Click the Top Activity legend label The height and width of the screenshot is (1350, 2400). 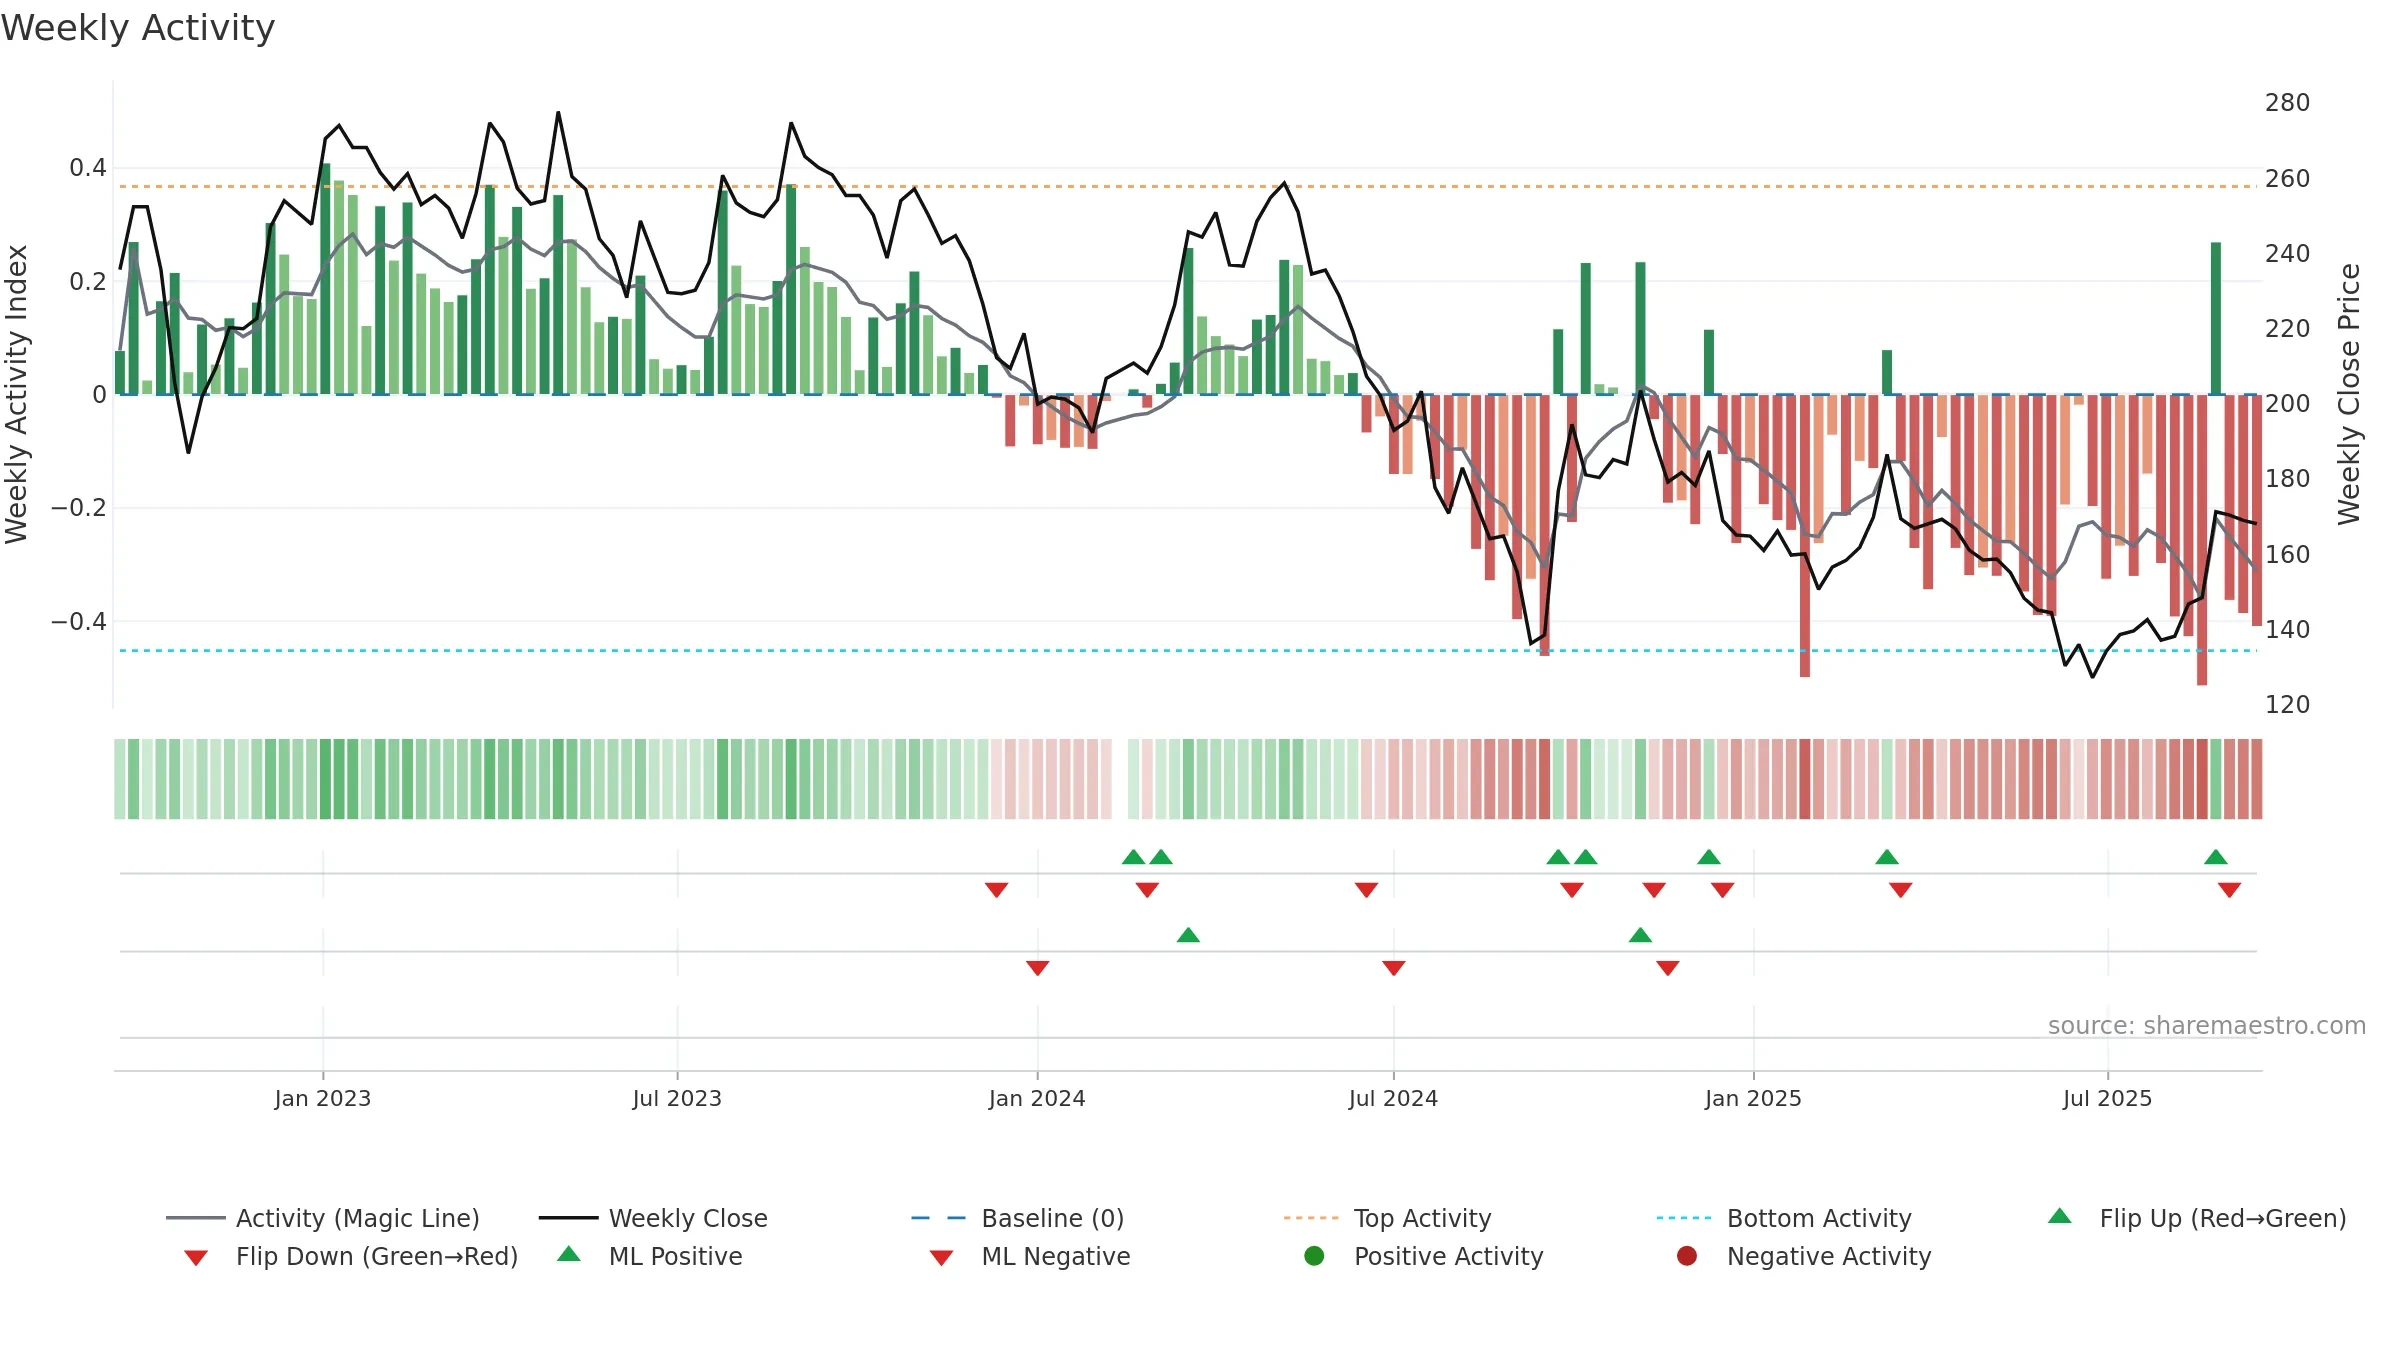pos(1422,1218)
